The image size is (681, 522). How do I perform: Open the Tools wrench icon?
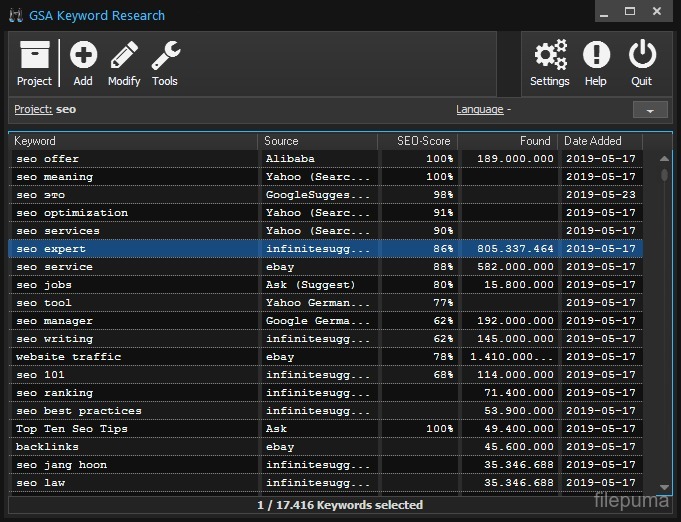165,56
